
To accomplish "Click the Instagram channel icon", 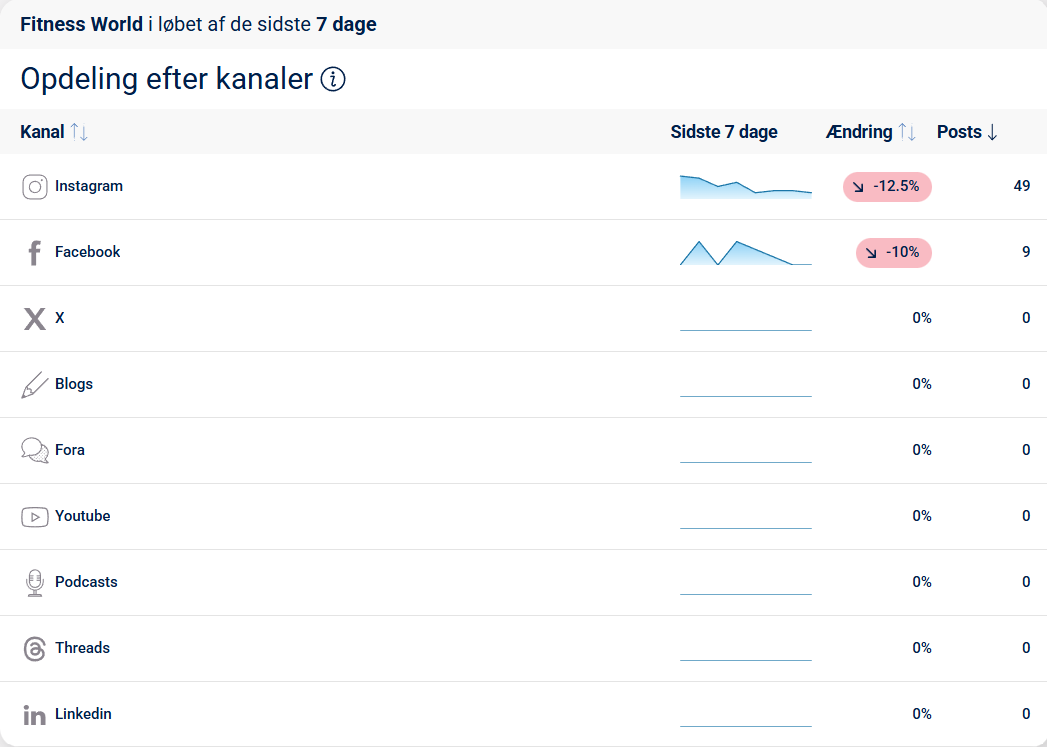I will click(x=35, y=187).
